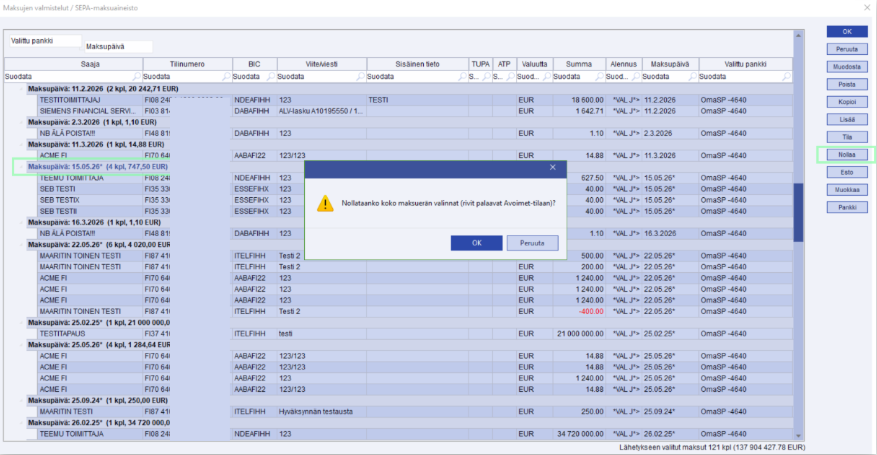Click the TESTI internal info cell
The width and height of the screenshot is (877, 455).
[x=417, y=100]
